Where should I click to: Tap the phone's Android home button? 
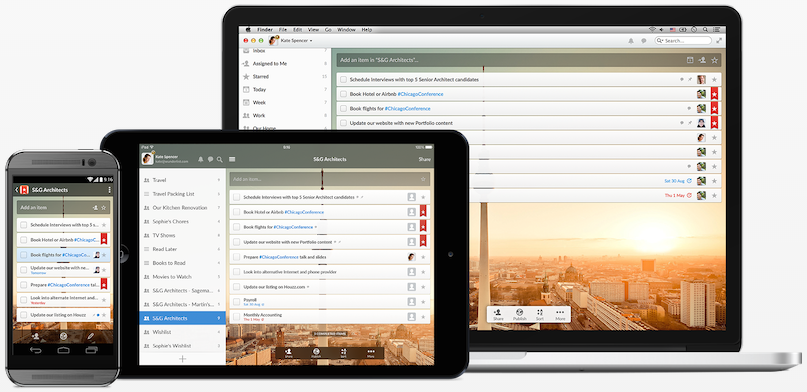point(63,350)
